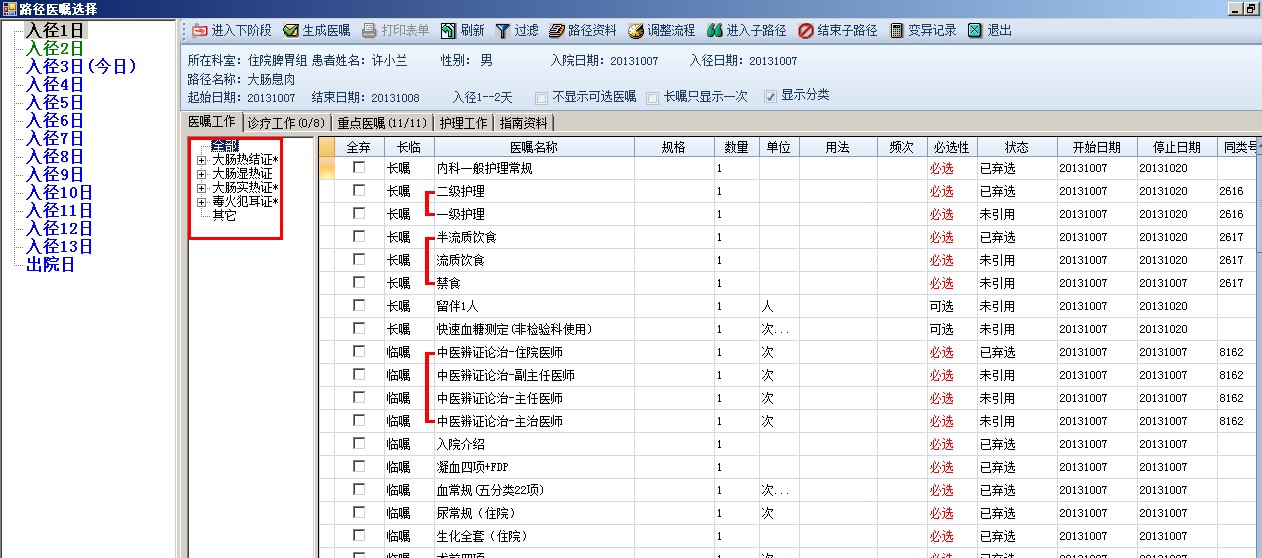Click the 必选性 column header
The height and width of the screenshot is (558, 1262).
pos(950,147)
